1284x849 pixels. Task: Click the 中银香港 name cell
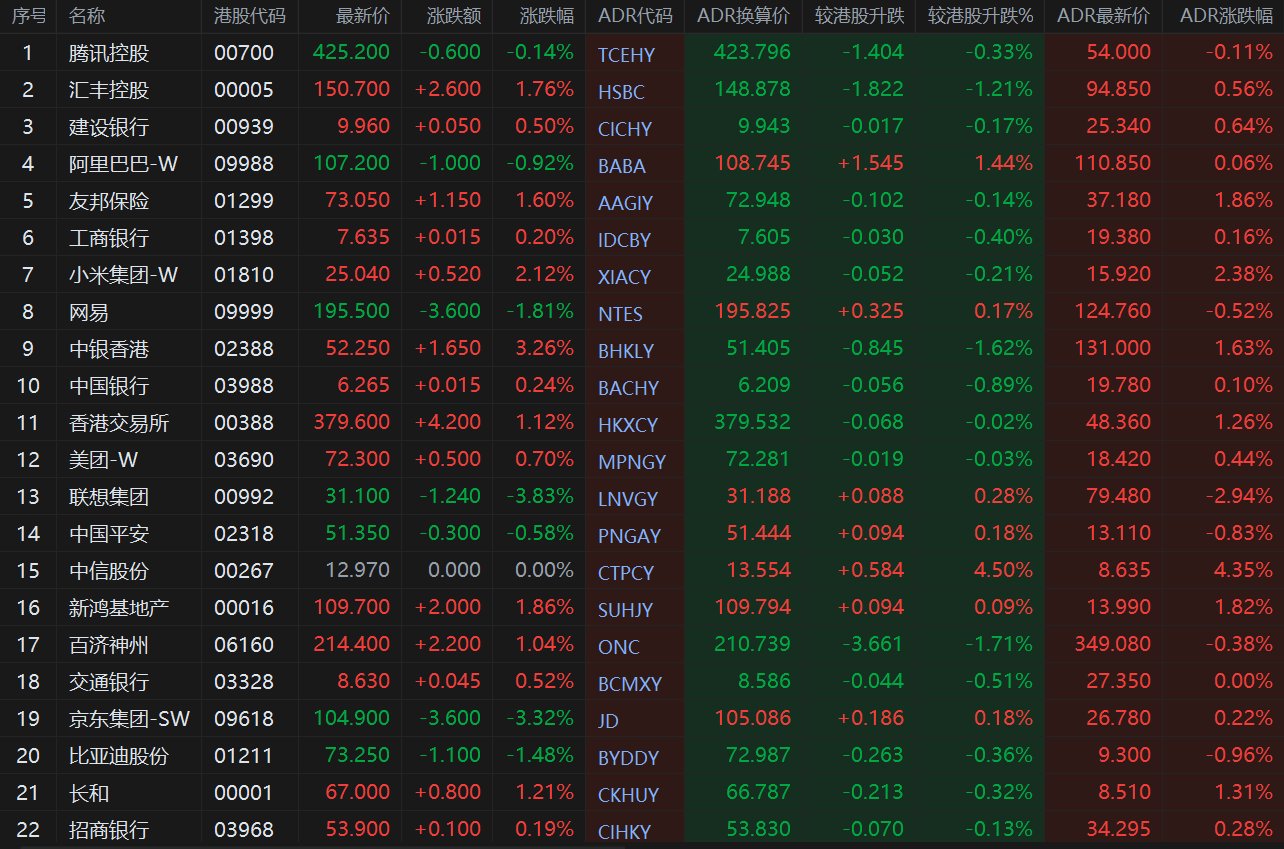point(109,349)
